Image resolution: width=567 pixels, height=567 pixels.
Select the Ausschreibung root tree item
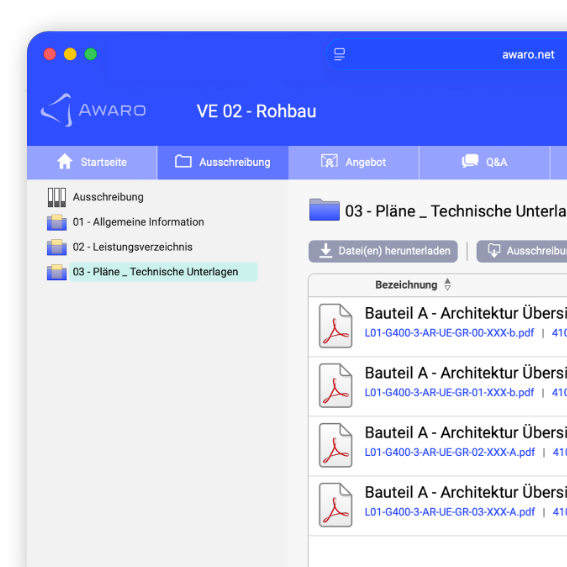(108, 197)
